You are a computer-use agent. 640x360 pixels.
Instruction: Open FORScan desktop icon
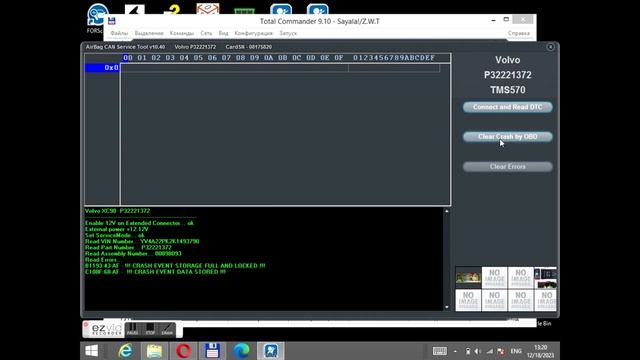point(97,18)
